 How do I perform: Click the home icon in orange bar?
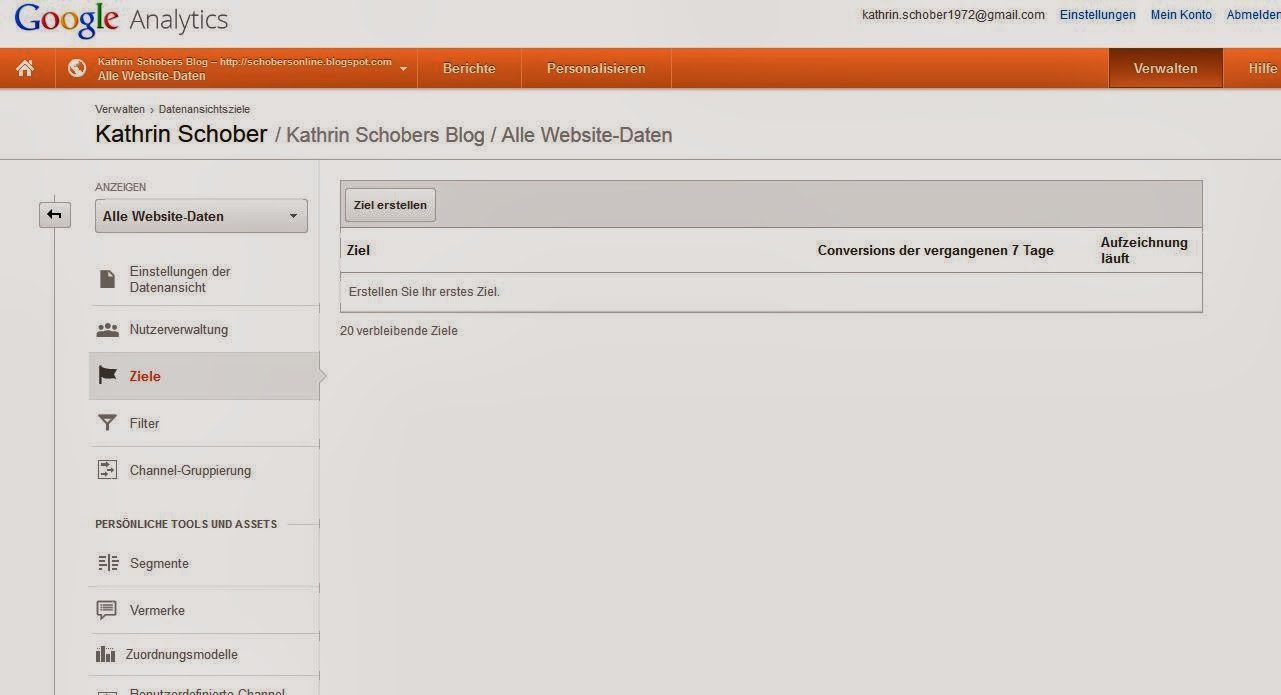point(25,68)
